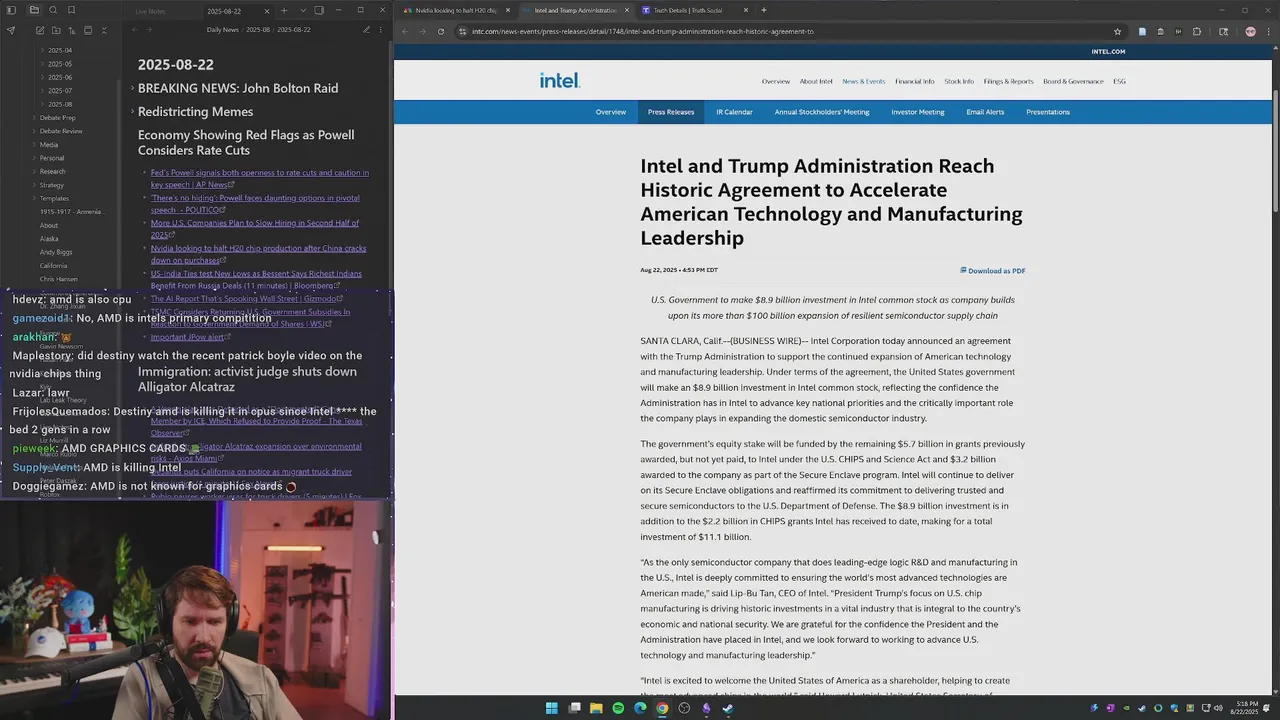Open the IR Calendar sub-nav tab
Viewport: 1280px width, 720px height.
tap(734, 112)
